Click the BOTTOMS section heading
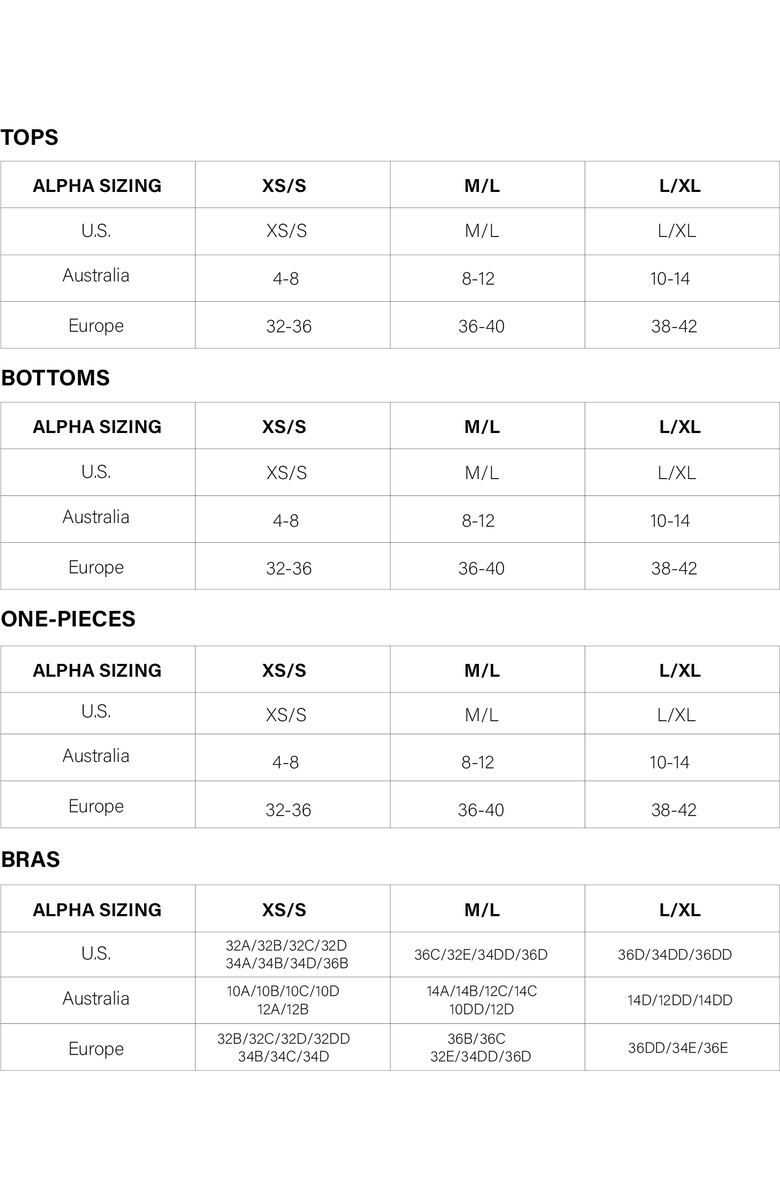Viewport: 780px width, 1196px height. [x=55, y=379]
